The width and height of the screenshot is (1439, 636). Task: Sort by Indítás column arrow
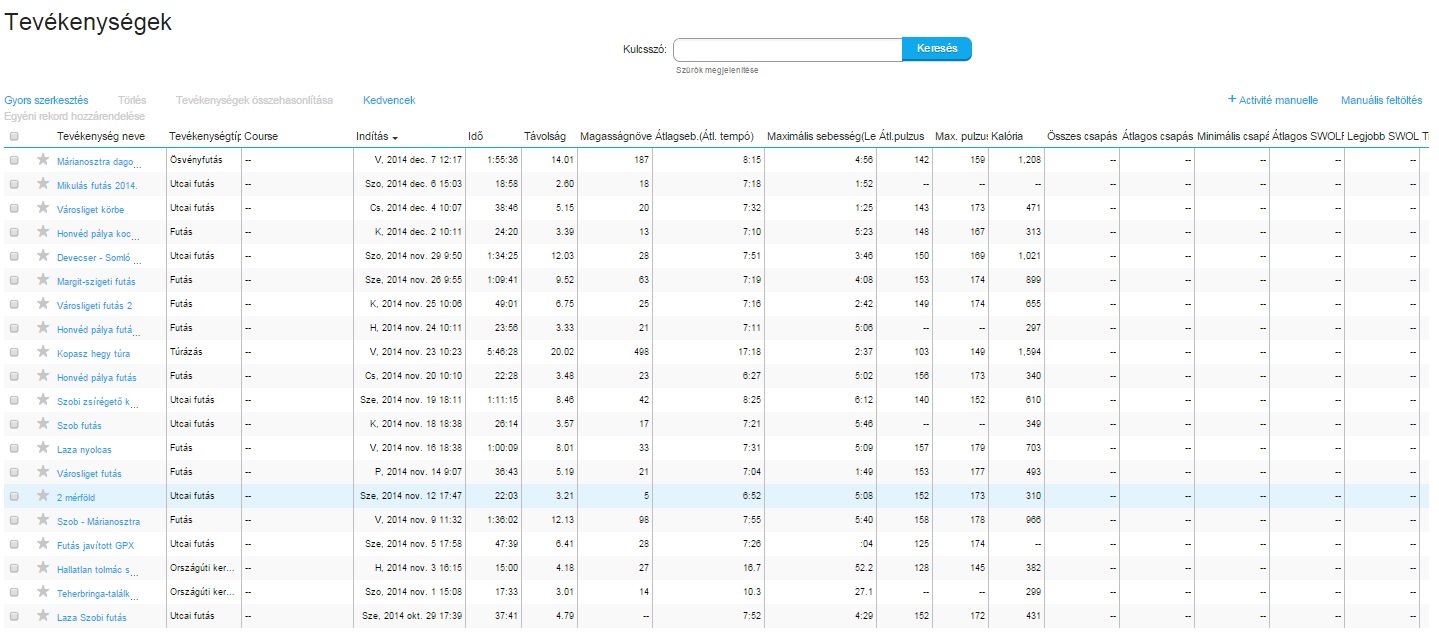point(395,137)
